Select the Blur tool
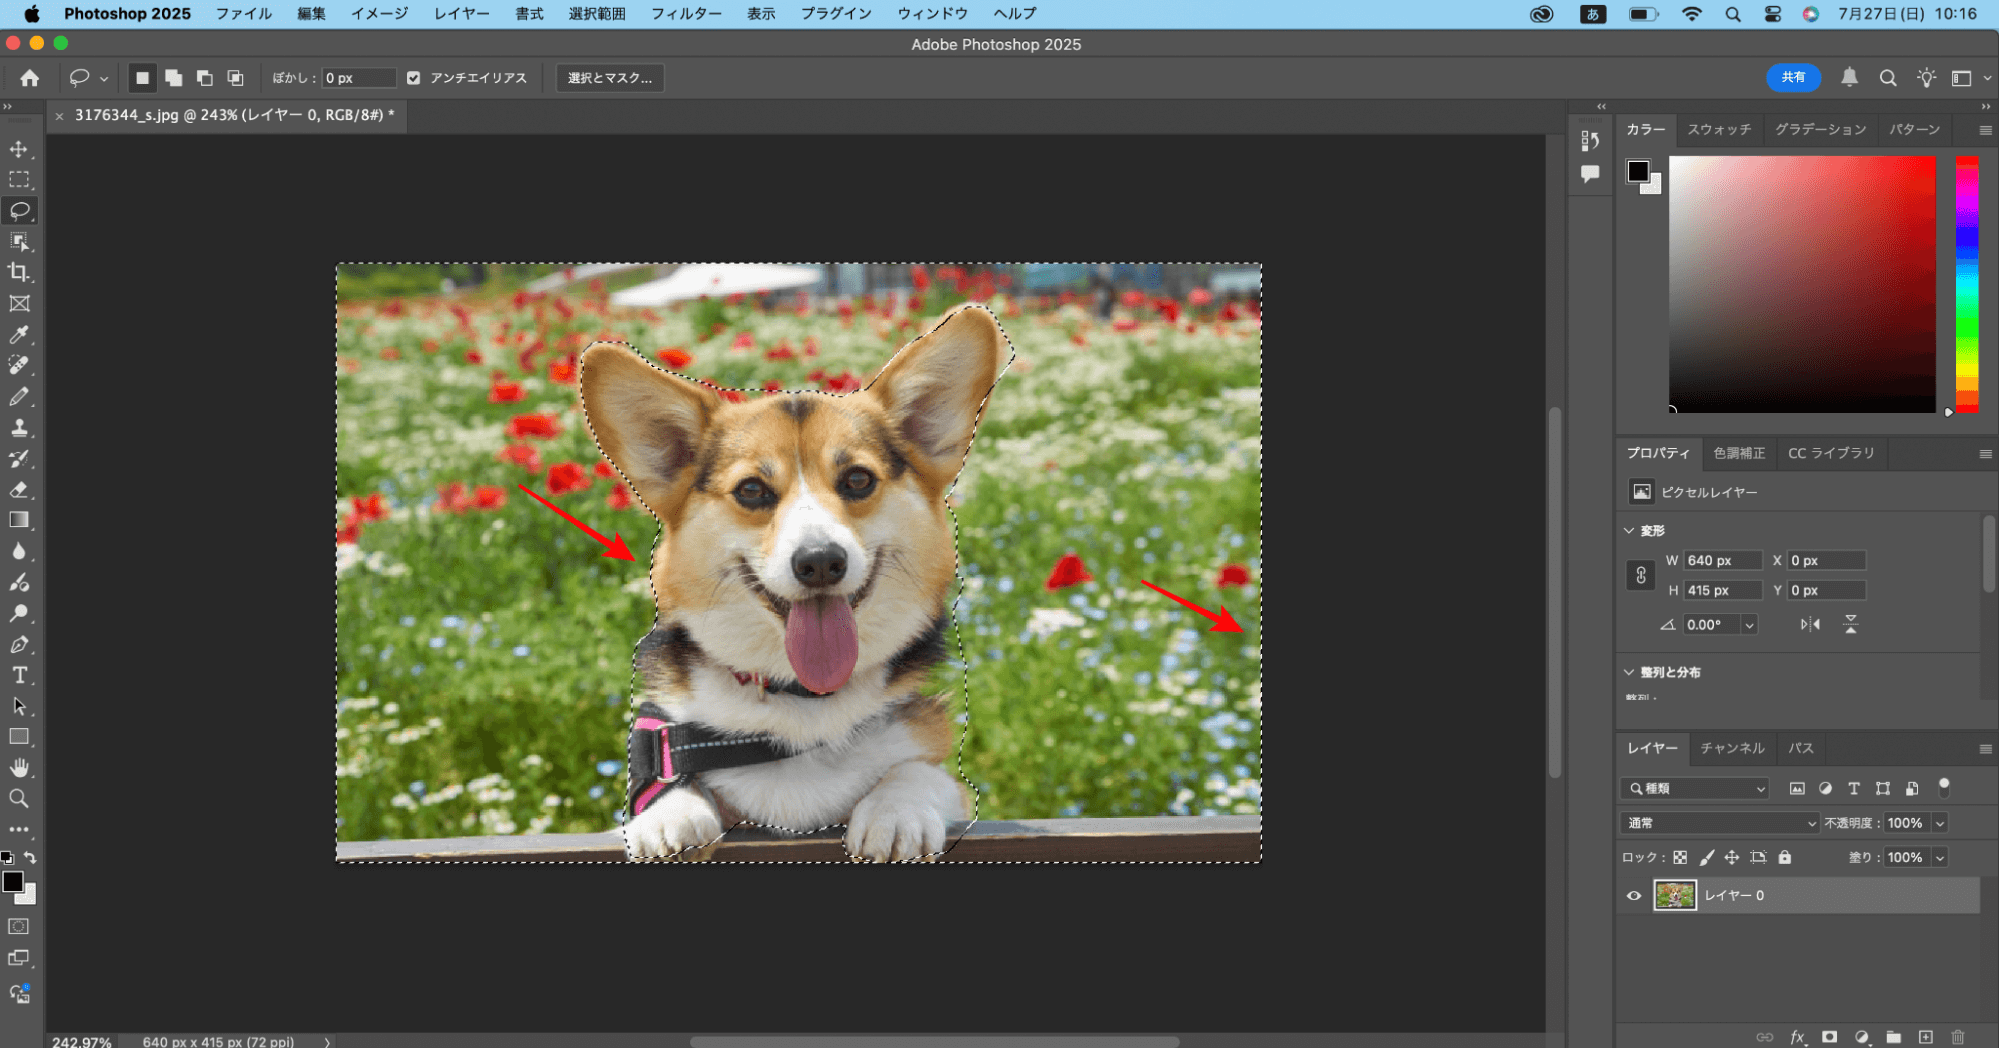Image resolution: width=1999 pixels, height=1049 pixels. tap(19, 551)
